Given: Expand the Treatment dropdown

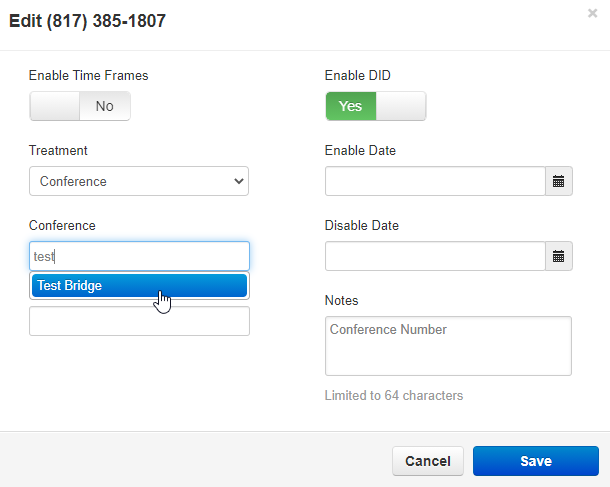Looking at the screenshot, I should [139, 181].
